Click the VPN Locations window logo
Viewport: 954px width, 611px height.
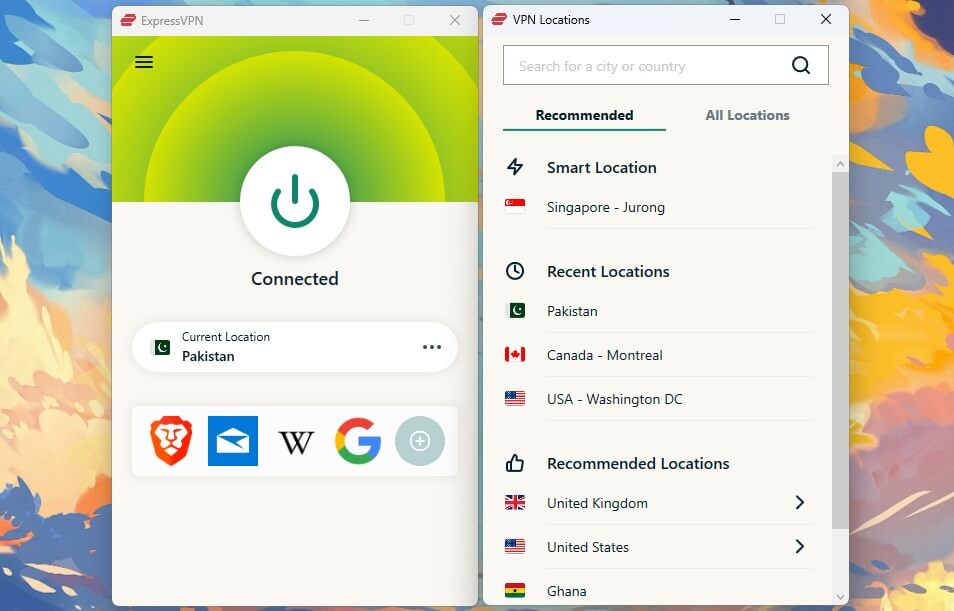click(x=499, y=19)
